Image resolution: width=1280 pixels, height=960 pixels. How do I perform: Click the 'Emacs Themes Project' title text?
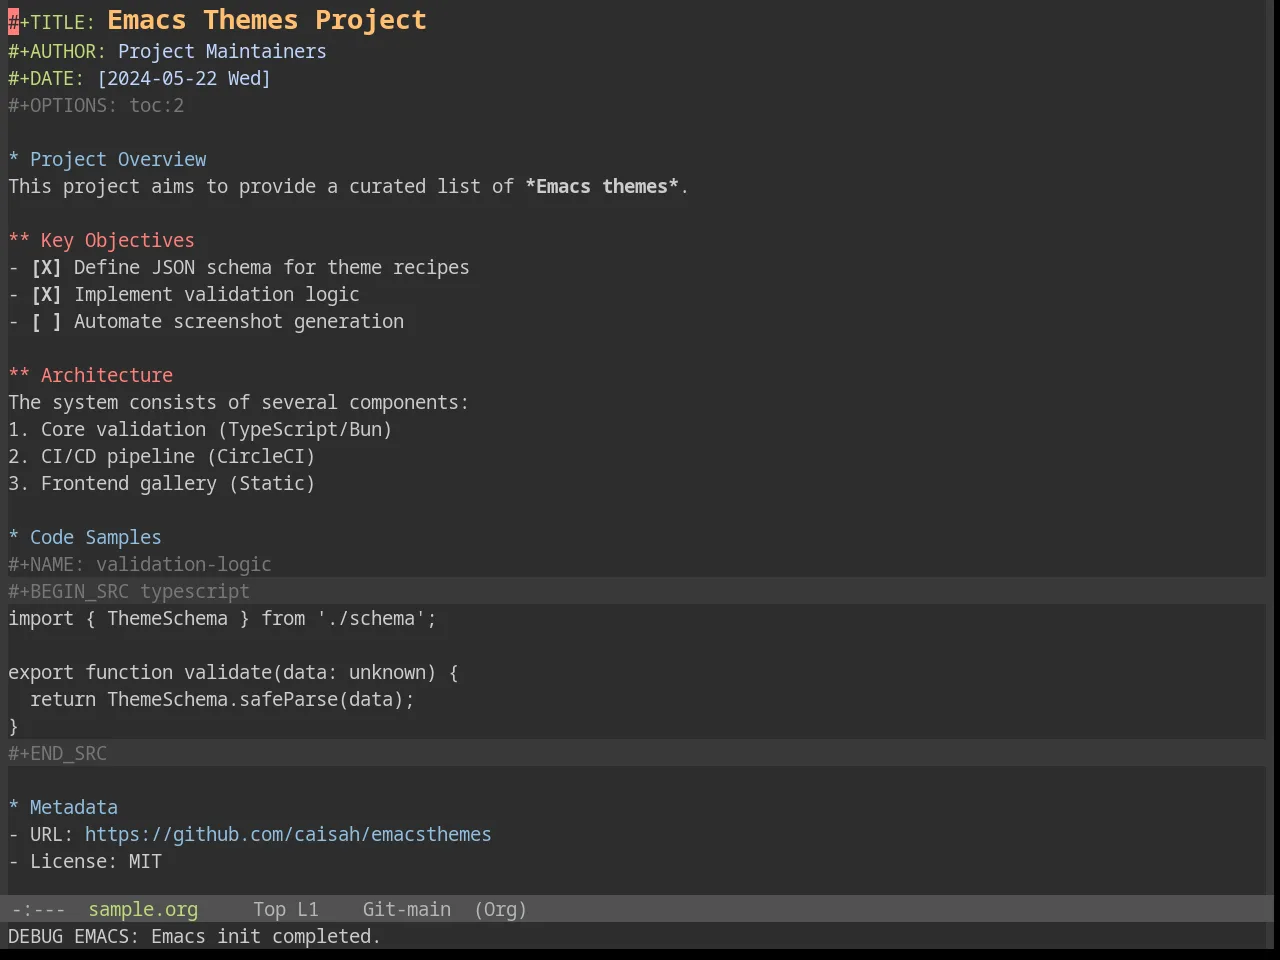[267, 20]
